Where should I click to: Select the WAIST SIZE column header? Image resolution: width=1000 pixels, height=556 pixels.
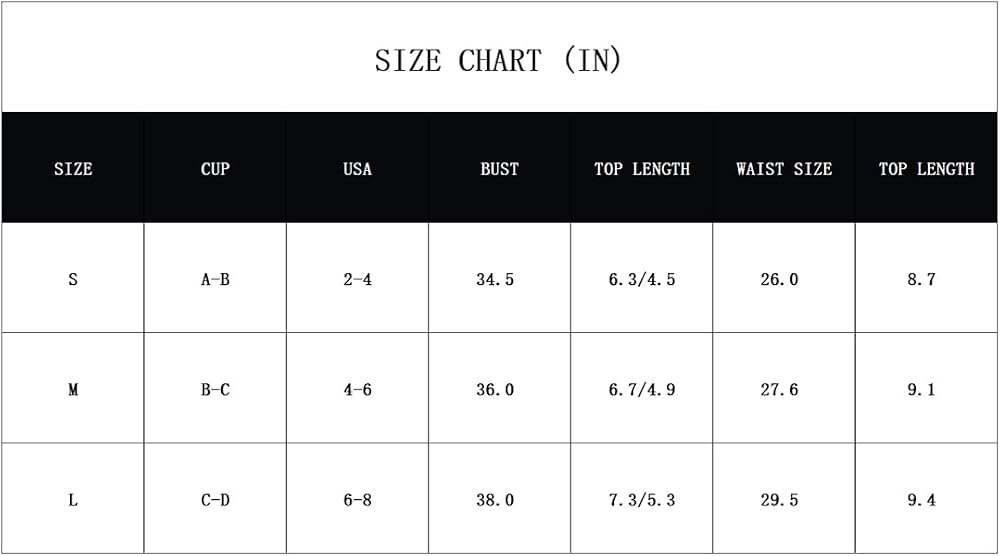tap(784, 169)
